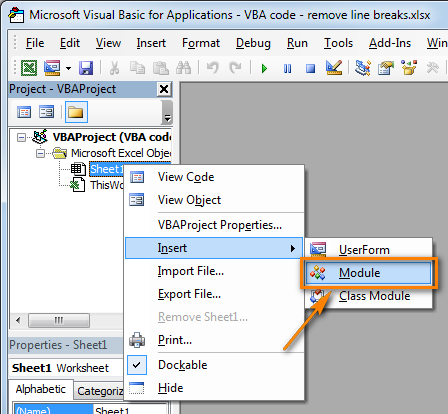Open the Debug menu
The height and width of the screenshot is (414, 448).
tap(253, 43)
